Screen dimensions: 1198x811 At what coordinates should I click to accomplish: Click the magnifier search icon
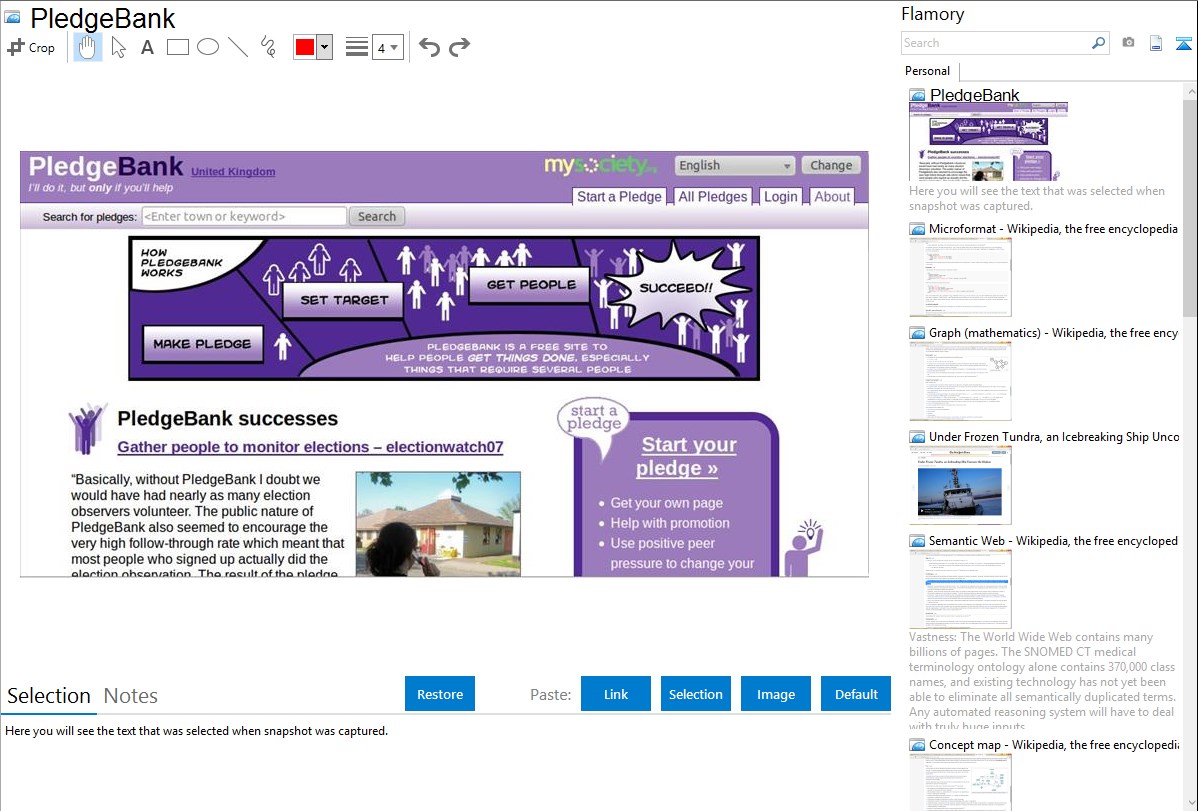(x=1099, y=43)
